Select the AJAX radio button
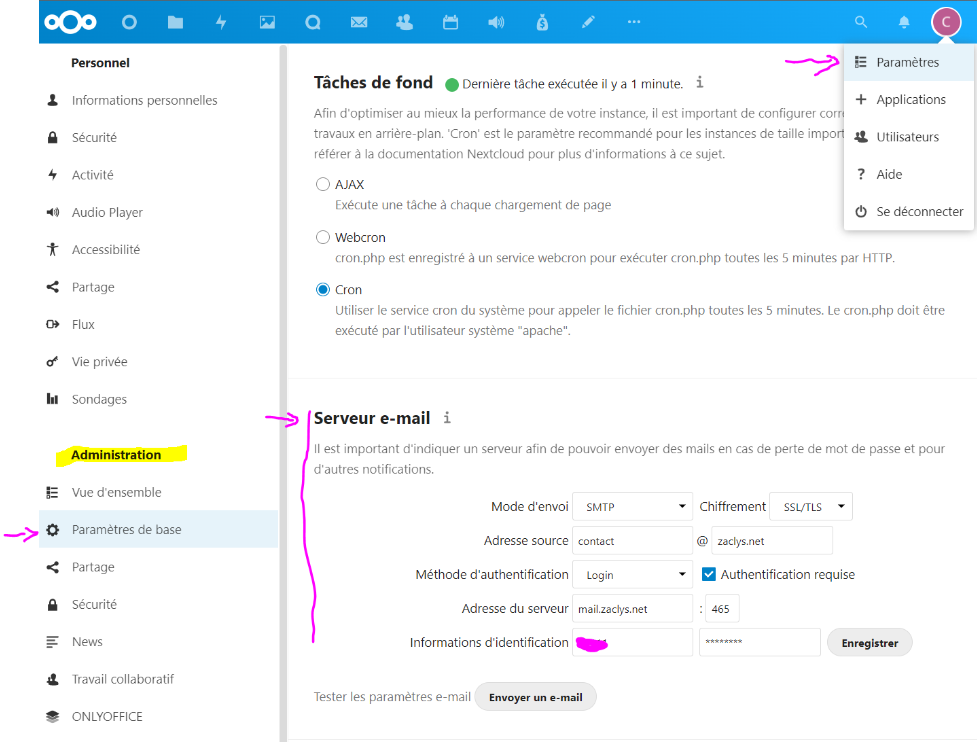 pyautogui.click(x=323, y=185)
